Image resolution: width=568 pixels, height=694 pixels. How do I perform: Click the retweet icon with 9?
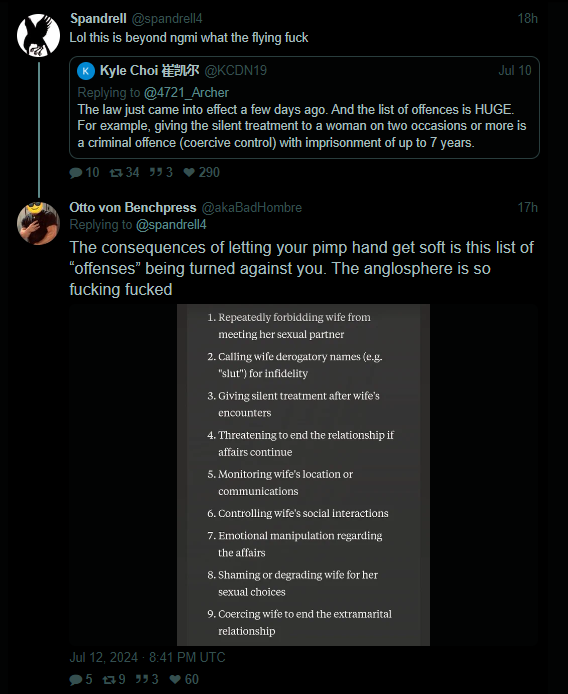pos(109,679)
